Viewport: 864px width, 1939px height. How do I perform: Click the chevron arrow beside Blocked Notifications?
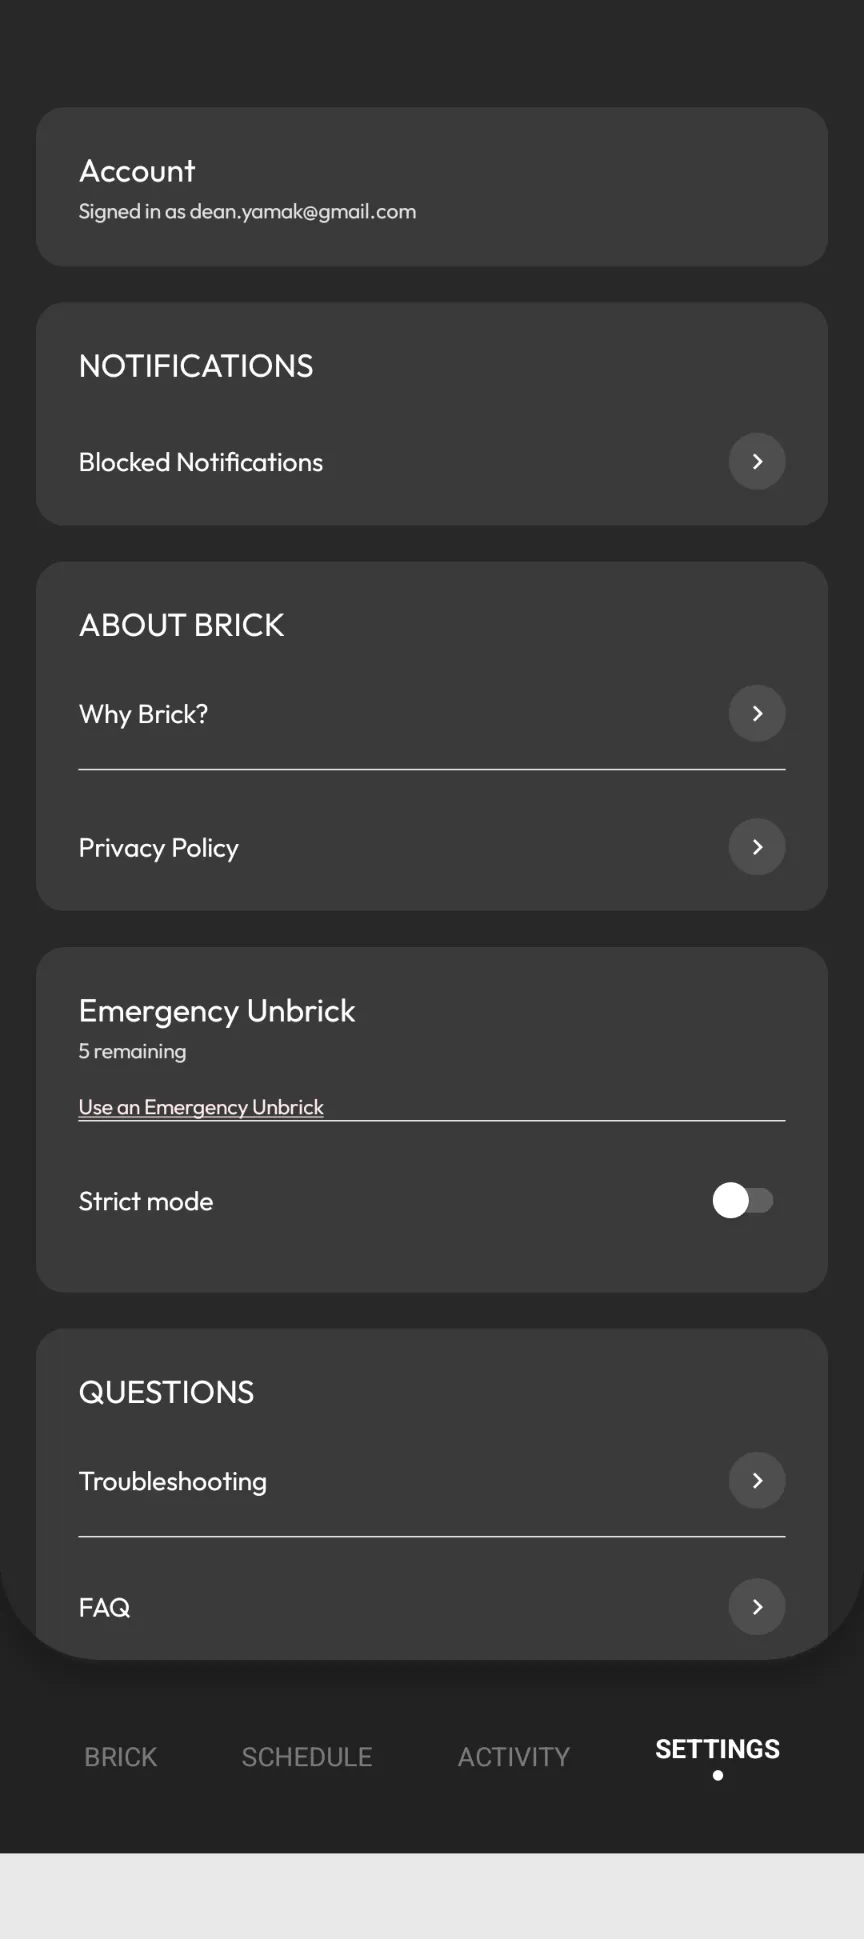(x=757, y=461)
